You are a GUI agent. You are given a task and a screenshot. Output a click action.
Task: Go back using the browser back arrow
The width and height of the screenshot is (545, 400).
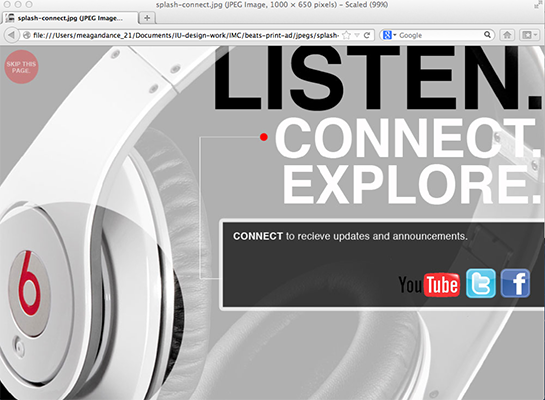(11, 35)
